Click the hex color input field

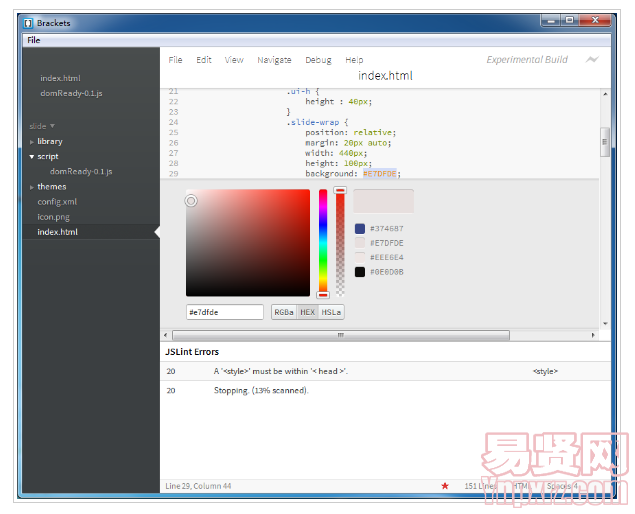click(225, 312)
